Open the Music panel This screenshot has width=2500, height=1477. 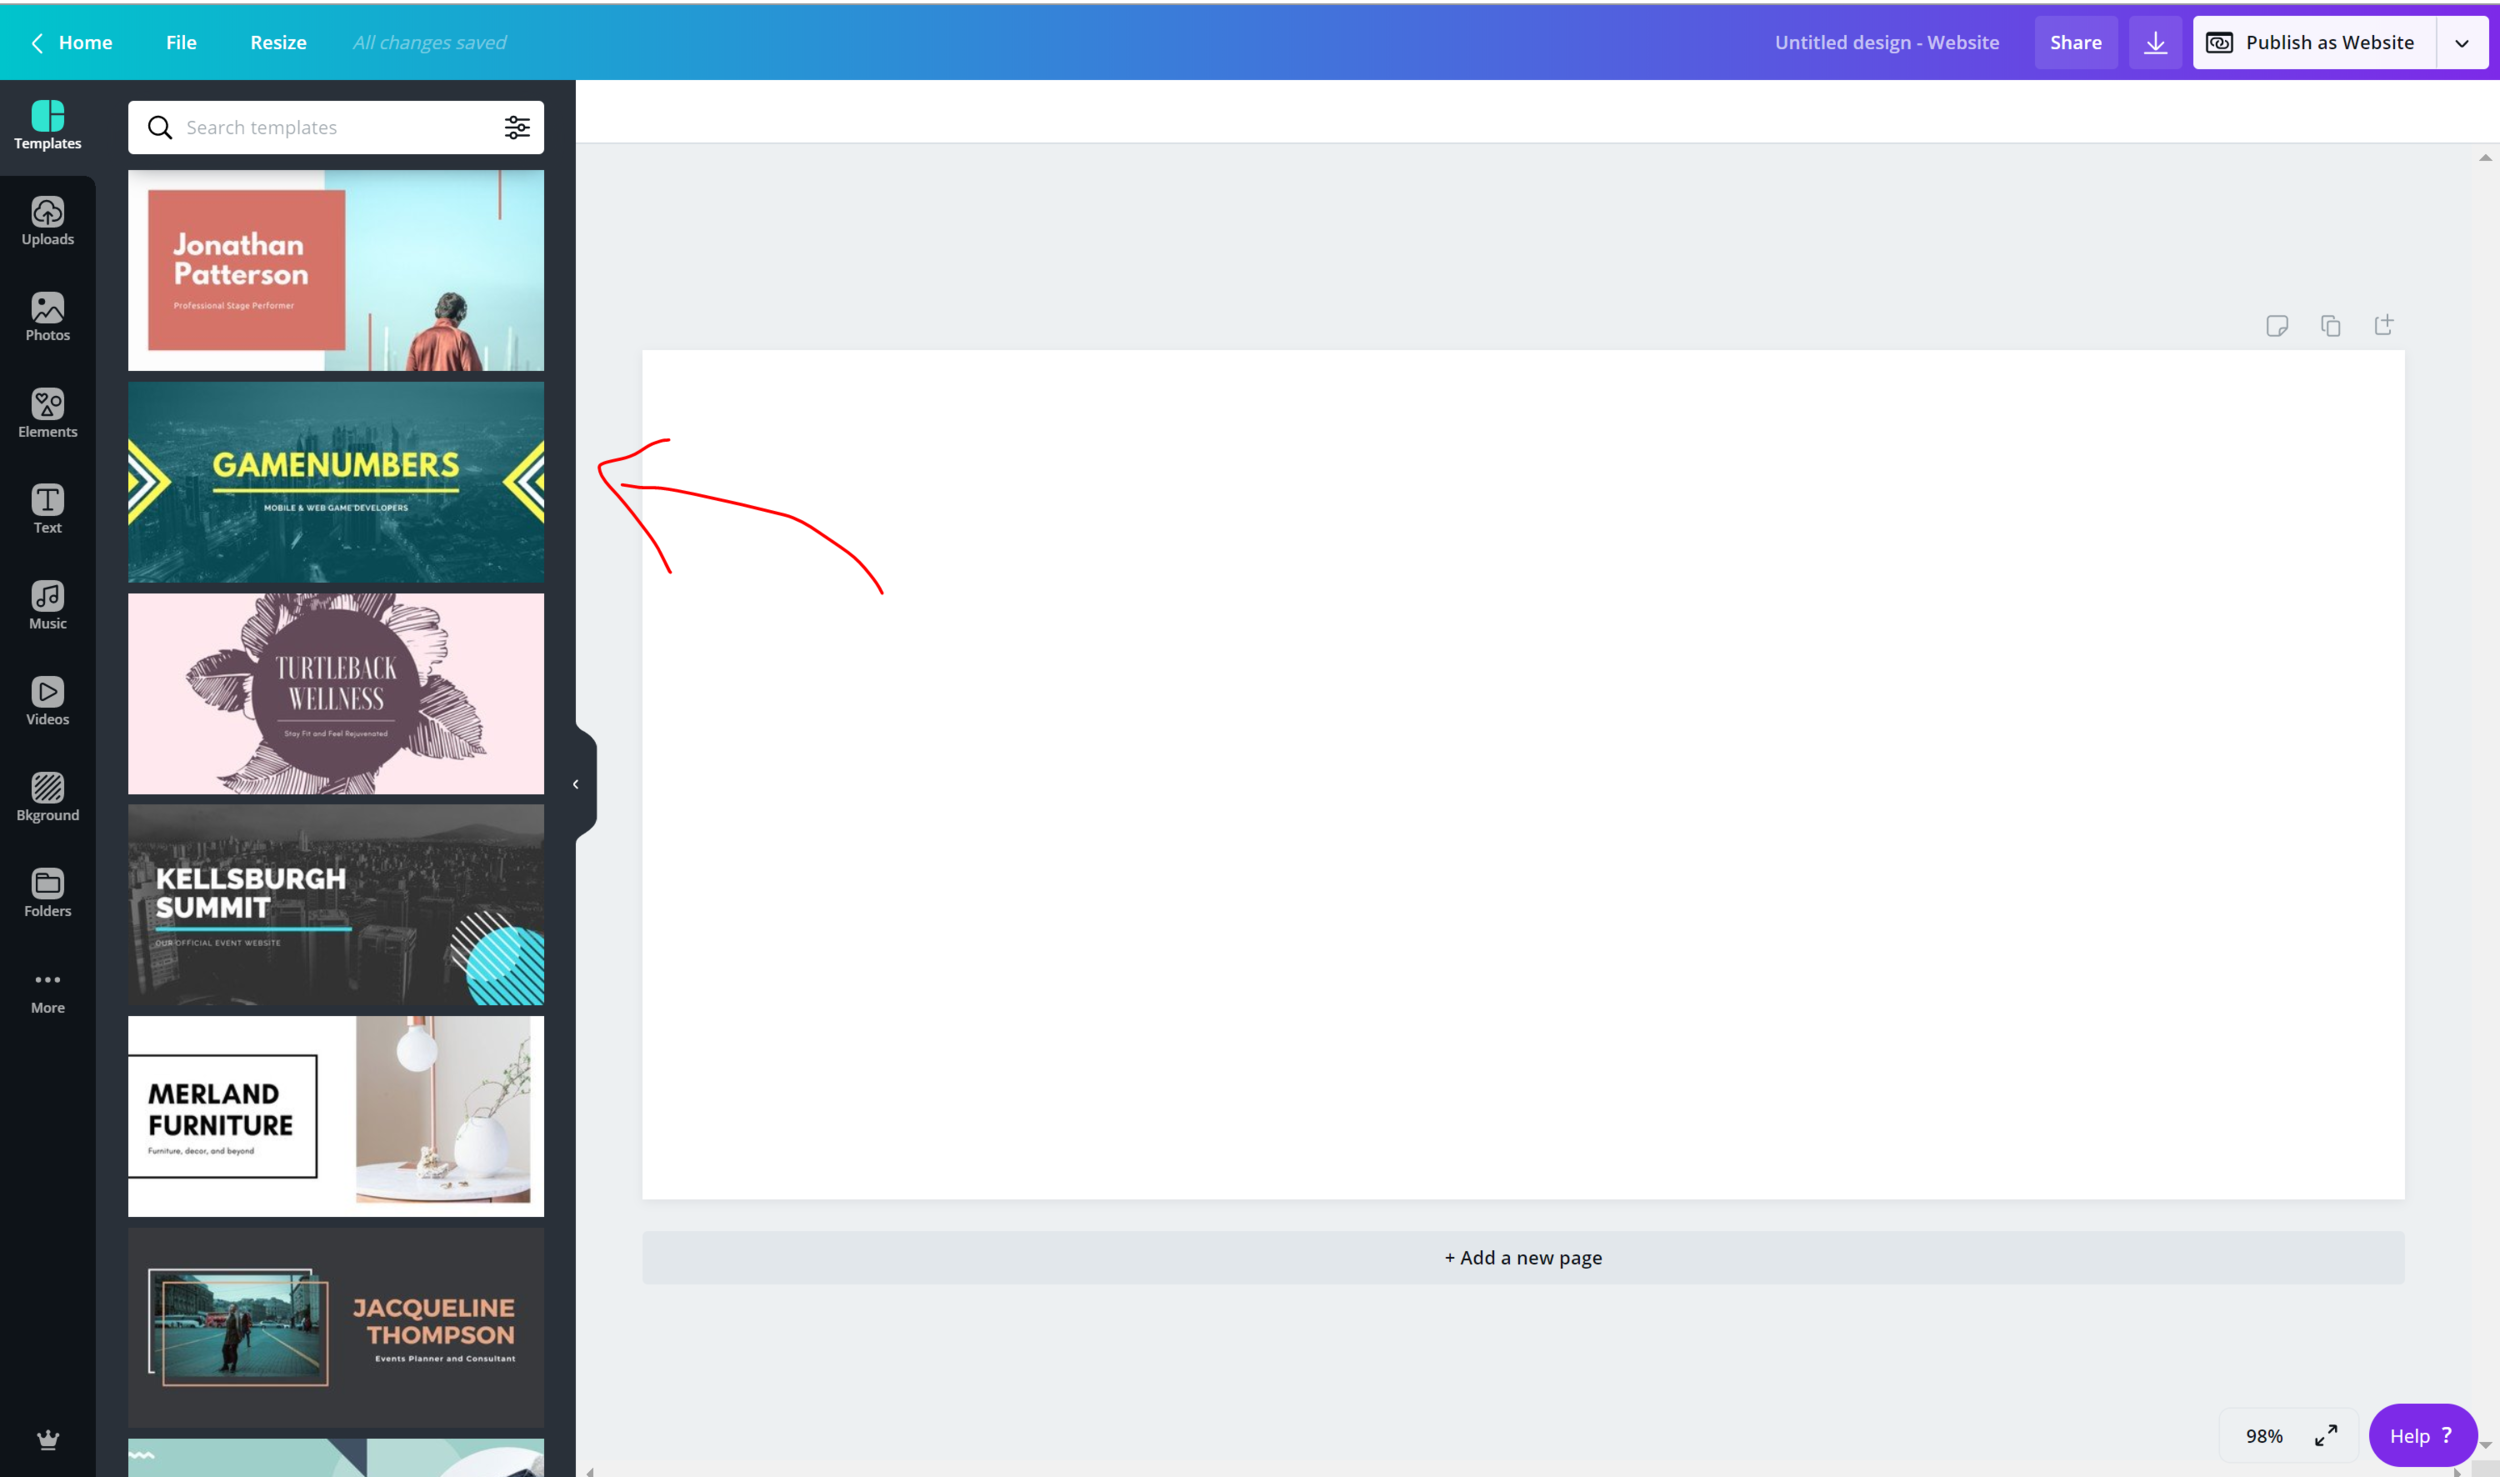[x=47, y=605]
